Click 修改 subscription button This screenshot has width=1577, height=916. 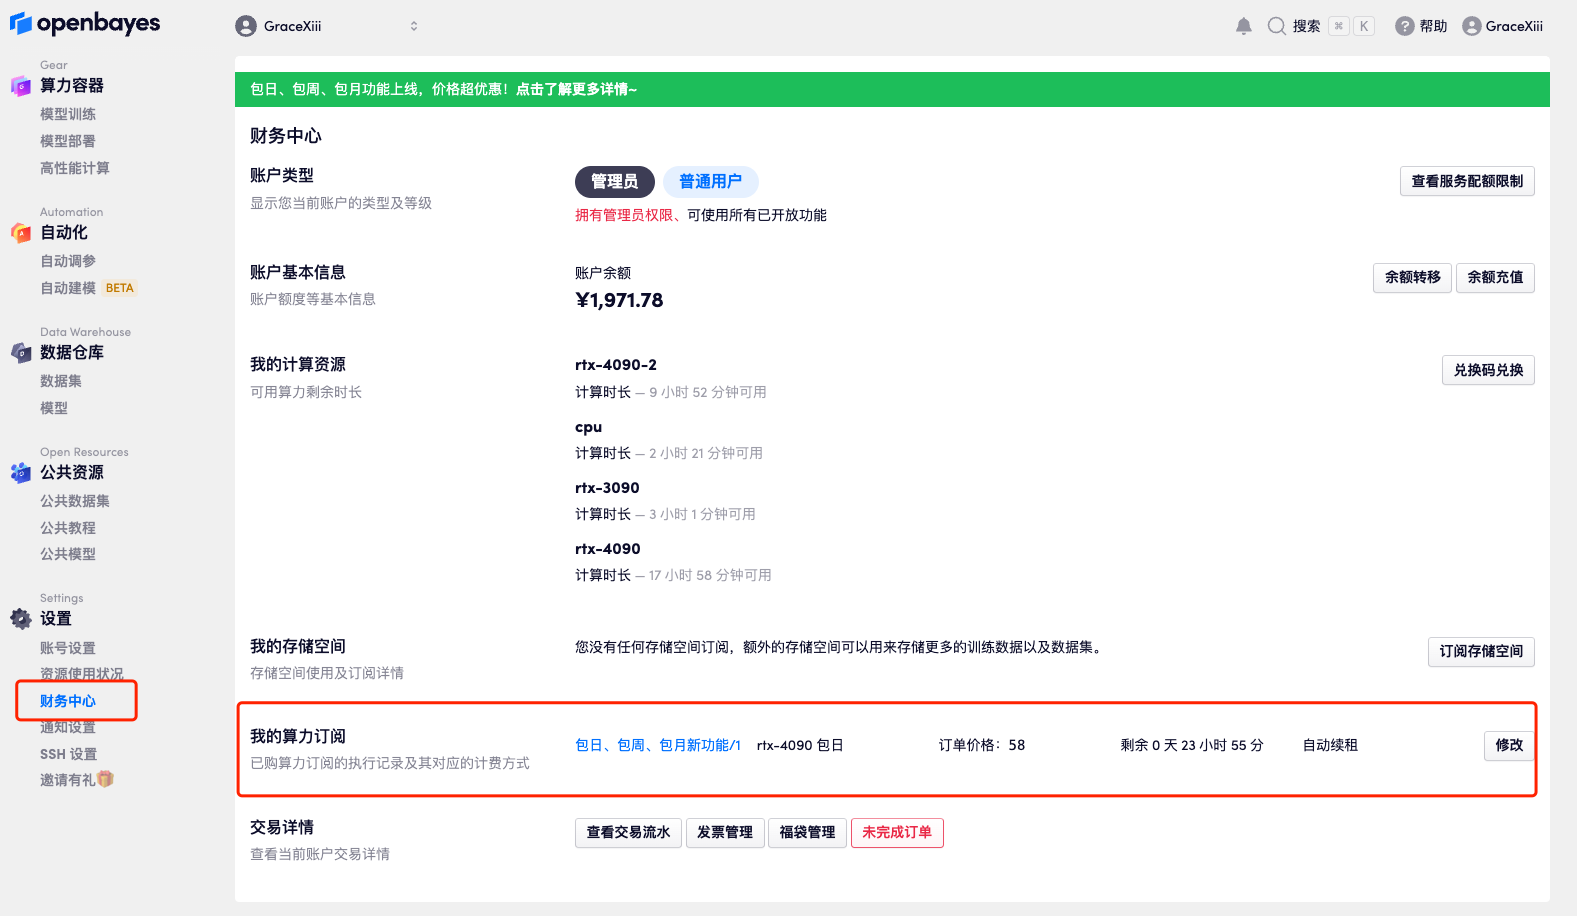point(1509,745)
